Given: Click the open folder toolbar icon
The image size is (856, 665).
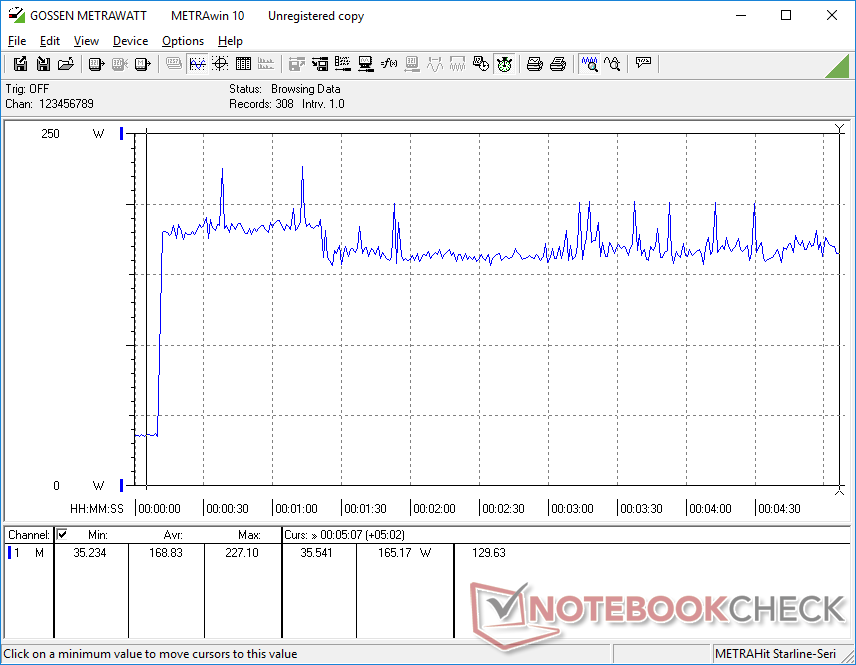Looking at the screenshot, I should (66, 64).
